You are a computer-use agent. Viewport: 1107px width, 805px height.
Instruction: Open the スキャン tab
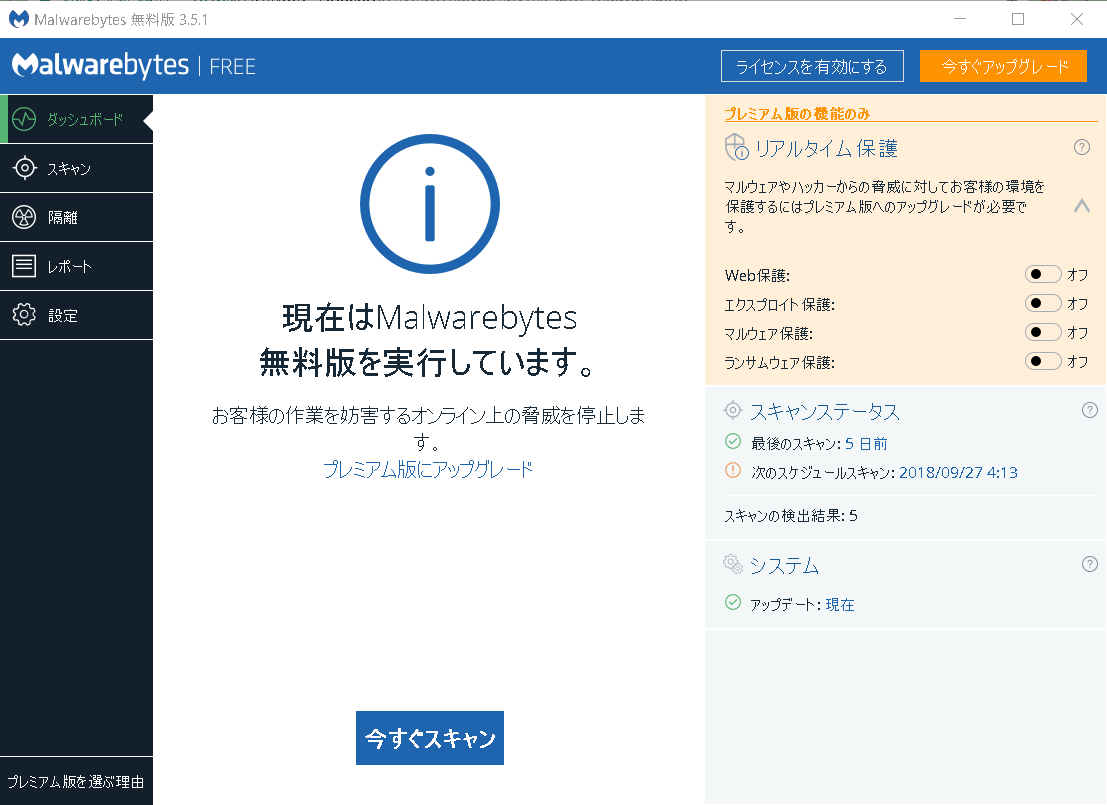click(76, 168)
